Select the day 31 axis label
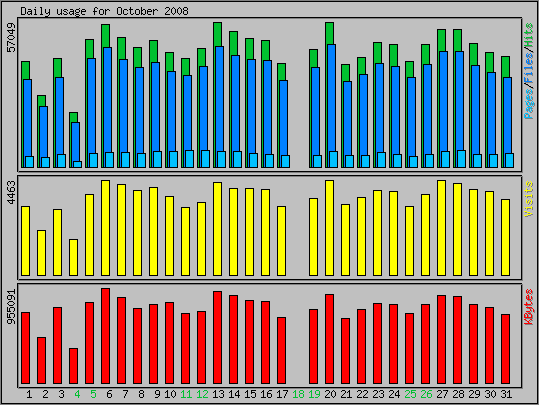 click(x=506, y=394)
